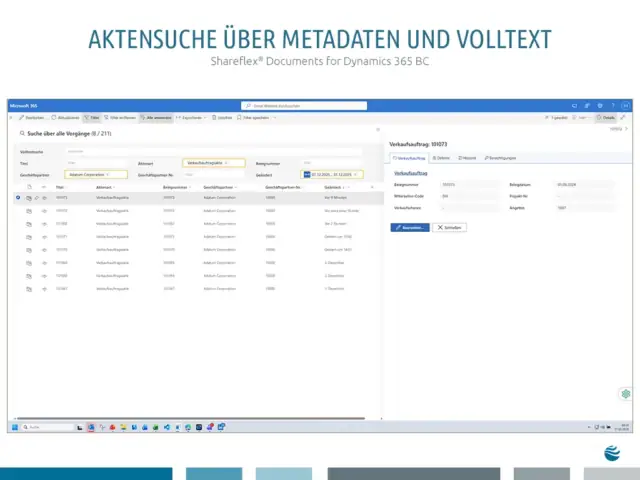The image size is (640, 480).
Task: Click the Belegnummer filter field
Action: [x=332, y=163]
